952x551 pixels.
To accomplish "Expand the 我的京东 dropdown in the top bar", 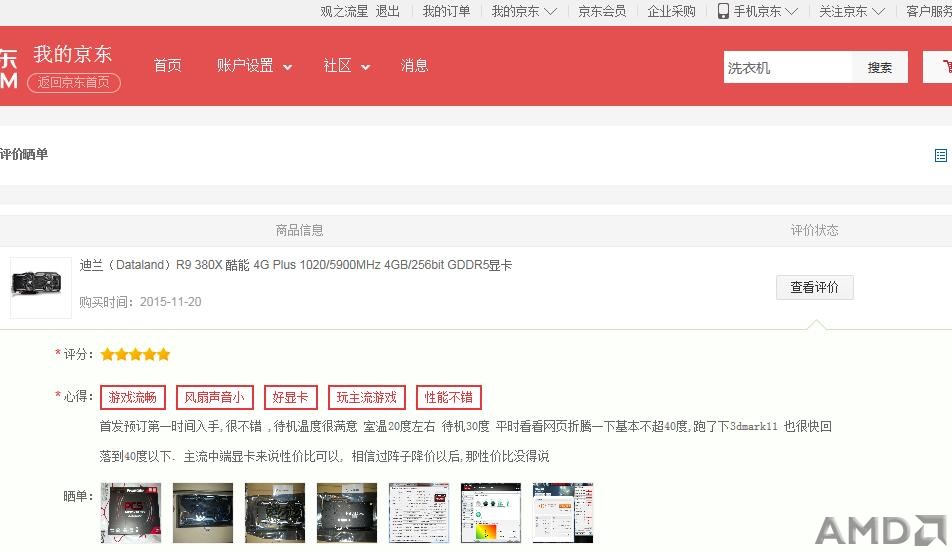I will [x=523, y=12].
